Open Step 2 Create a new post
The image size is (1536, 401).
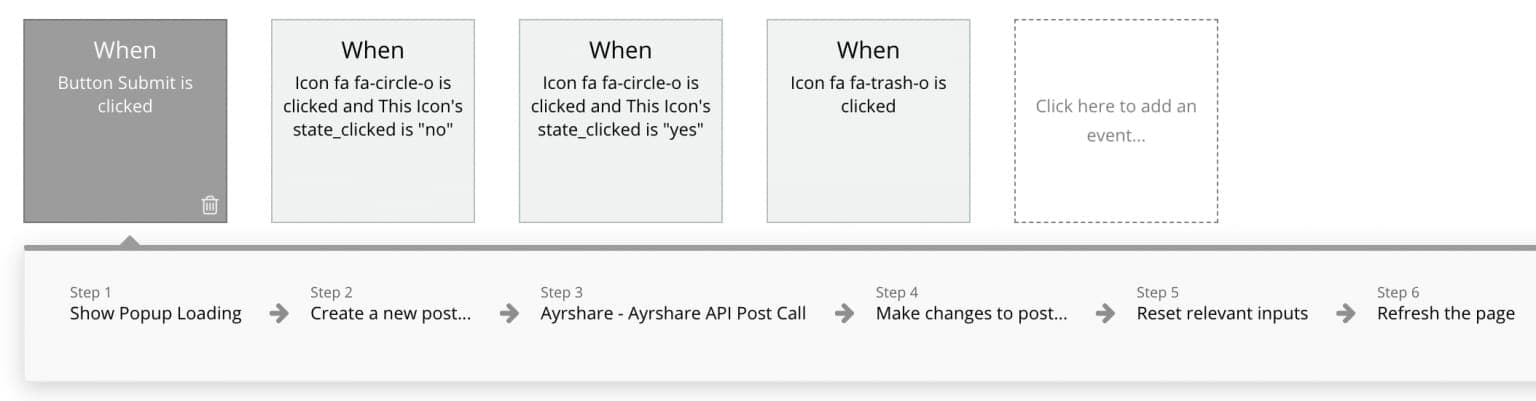point(391,304)
